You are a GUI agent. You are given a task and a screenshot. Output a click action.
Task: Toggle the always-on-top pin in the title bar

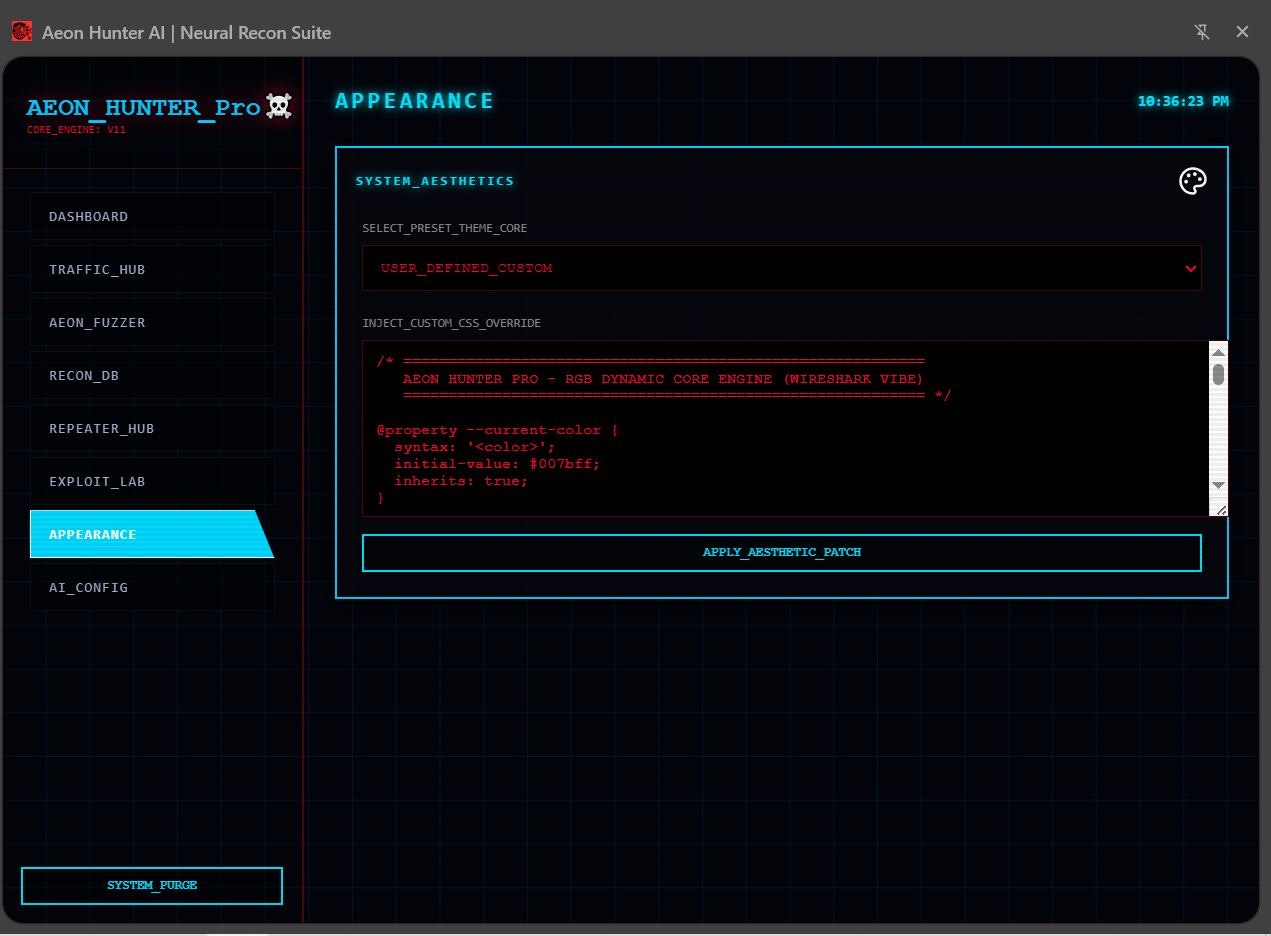tap(1202, 32)
